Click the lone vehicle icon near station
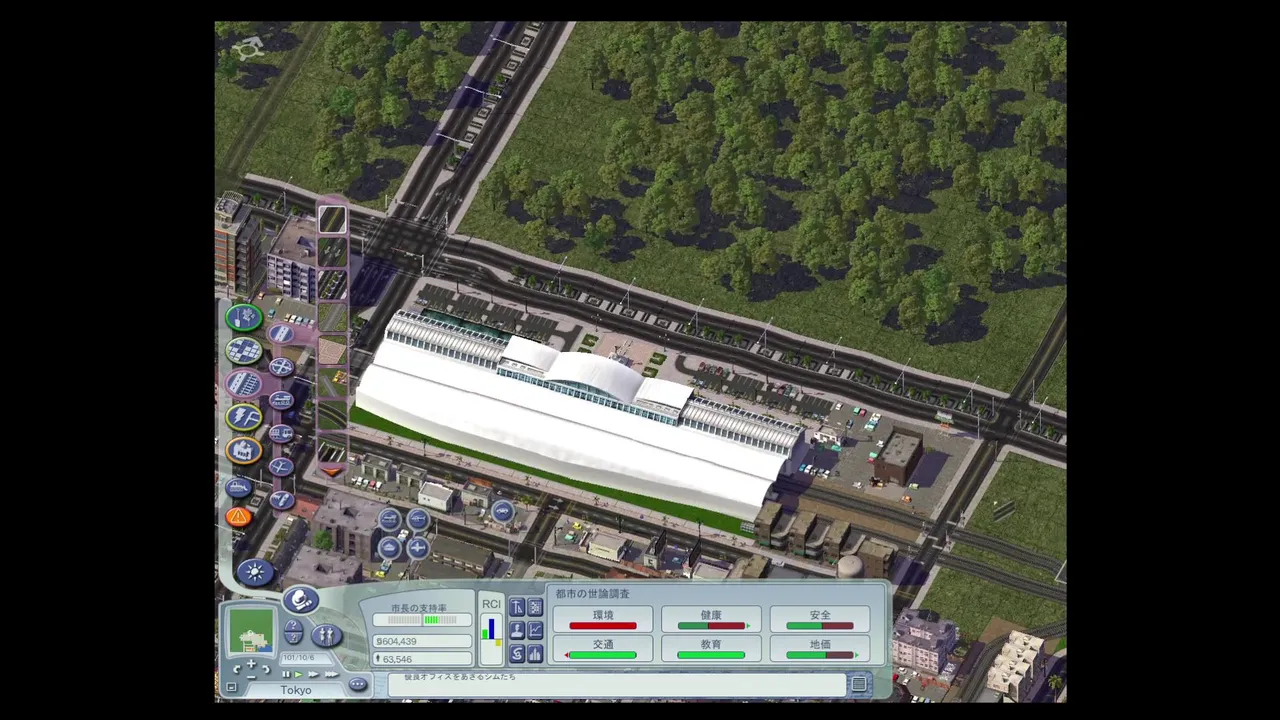 coord(503,513)
